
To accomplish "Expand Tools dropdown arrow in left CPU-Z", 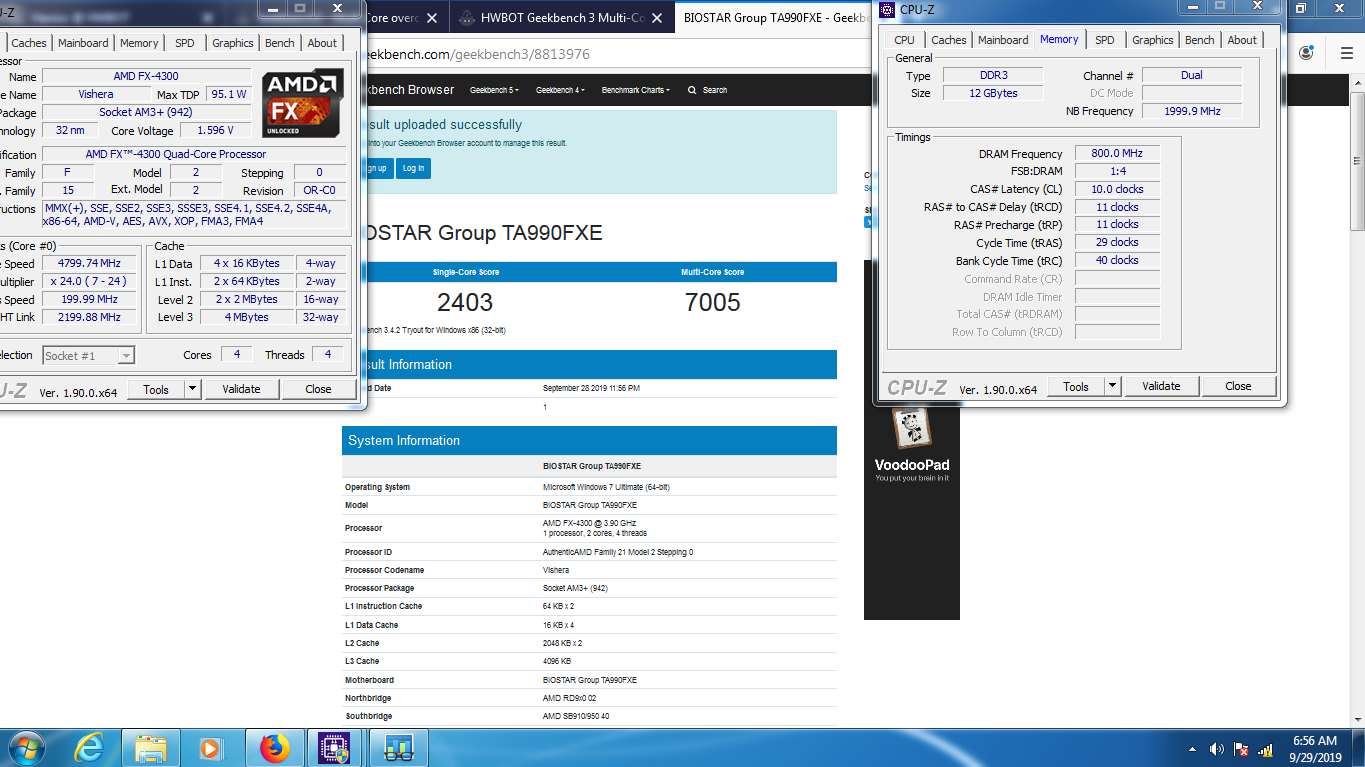I will (193, 389).
